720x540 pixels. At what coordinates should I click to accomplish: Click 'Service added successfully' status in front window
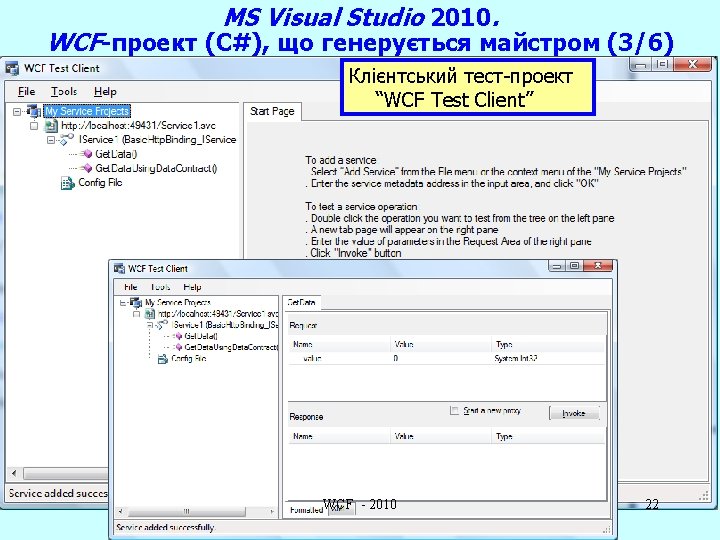coord(165,528)
